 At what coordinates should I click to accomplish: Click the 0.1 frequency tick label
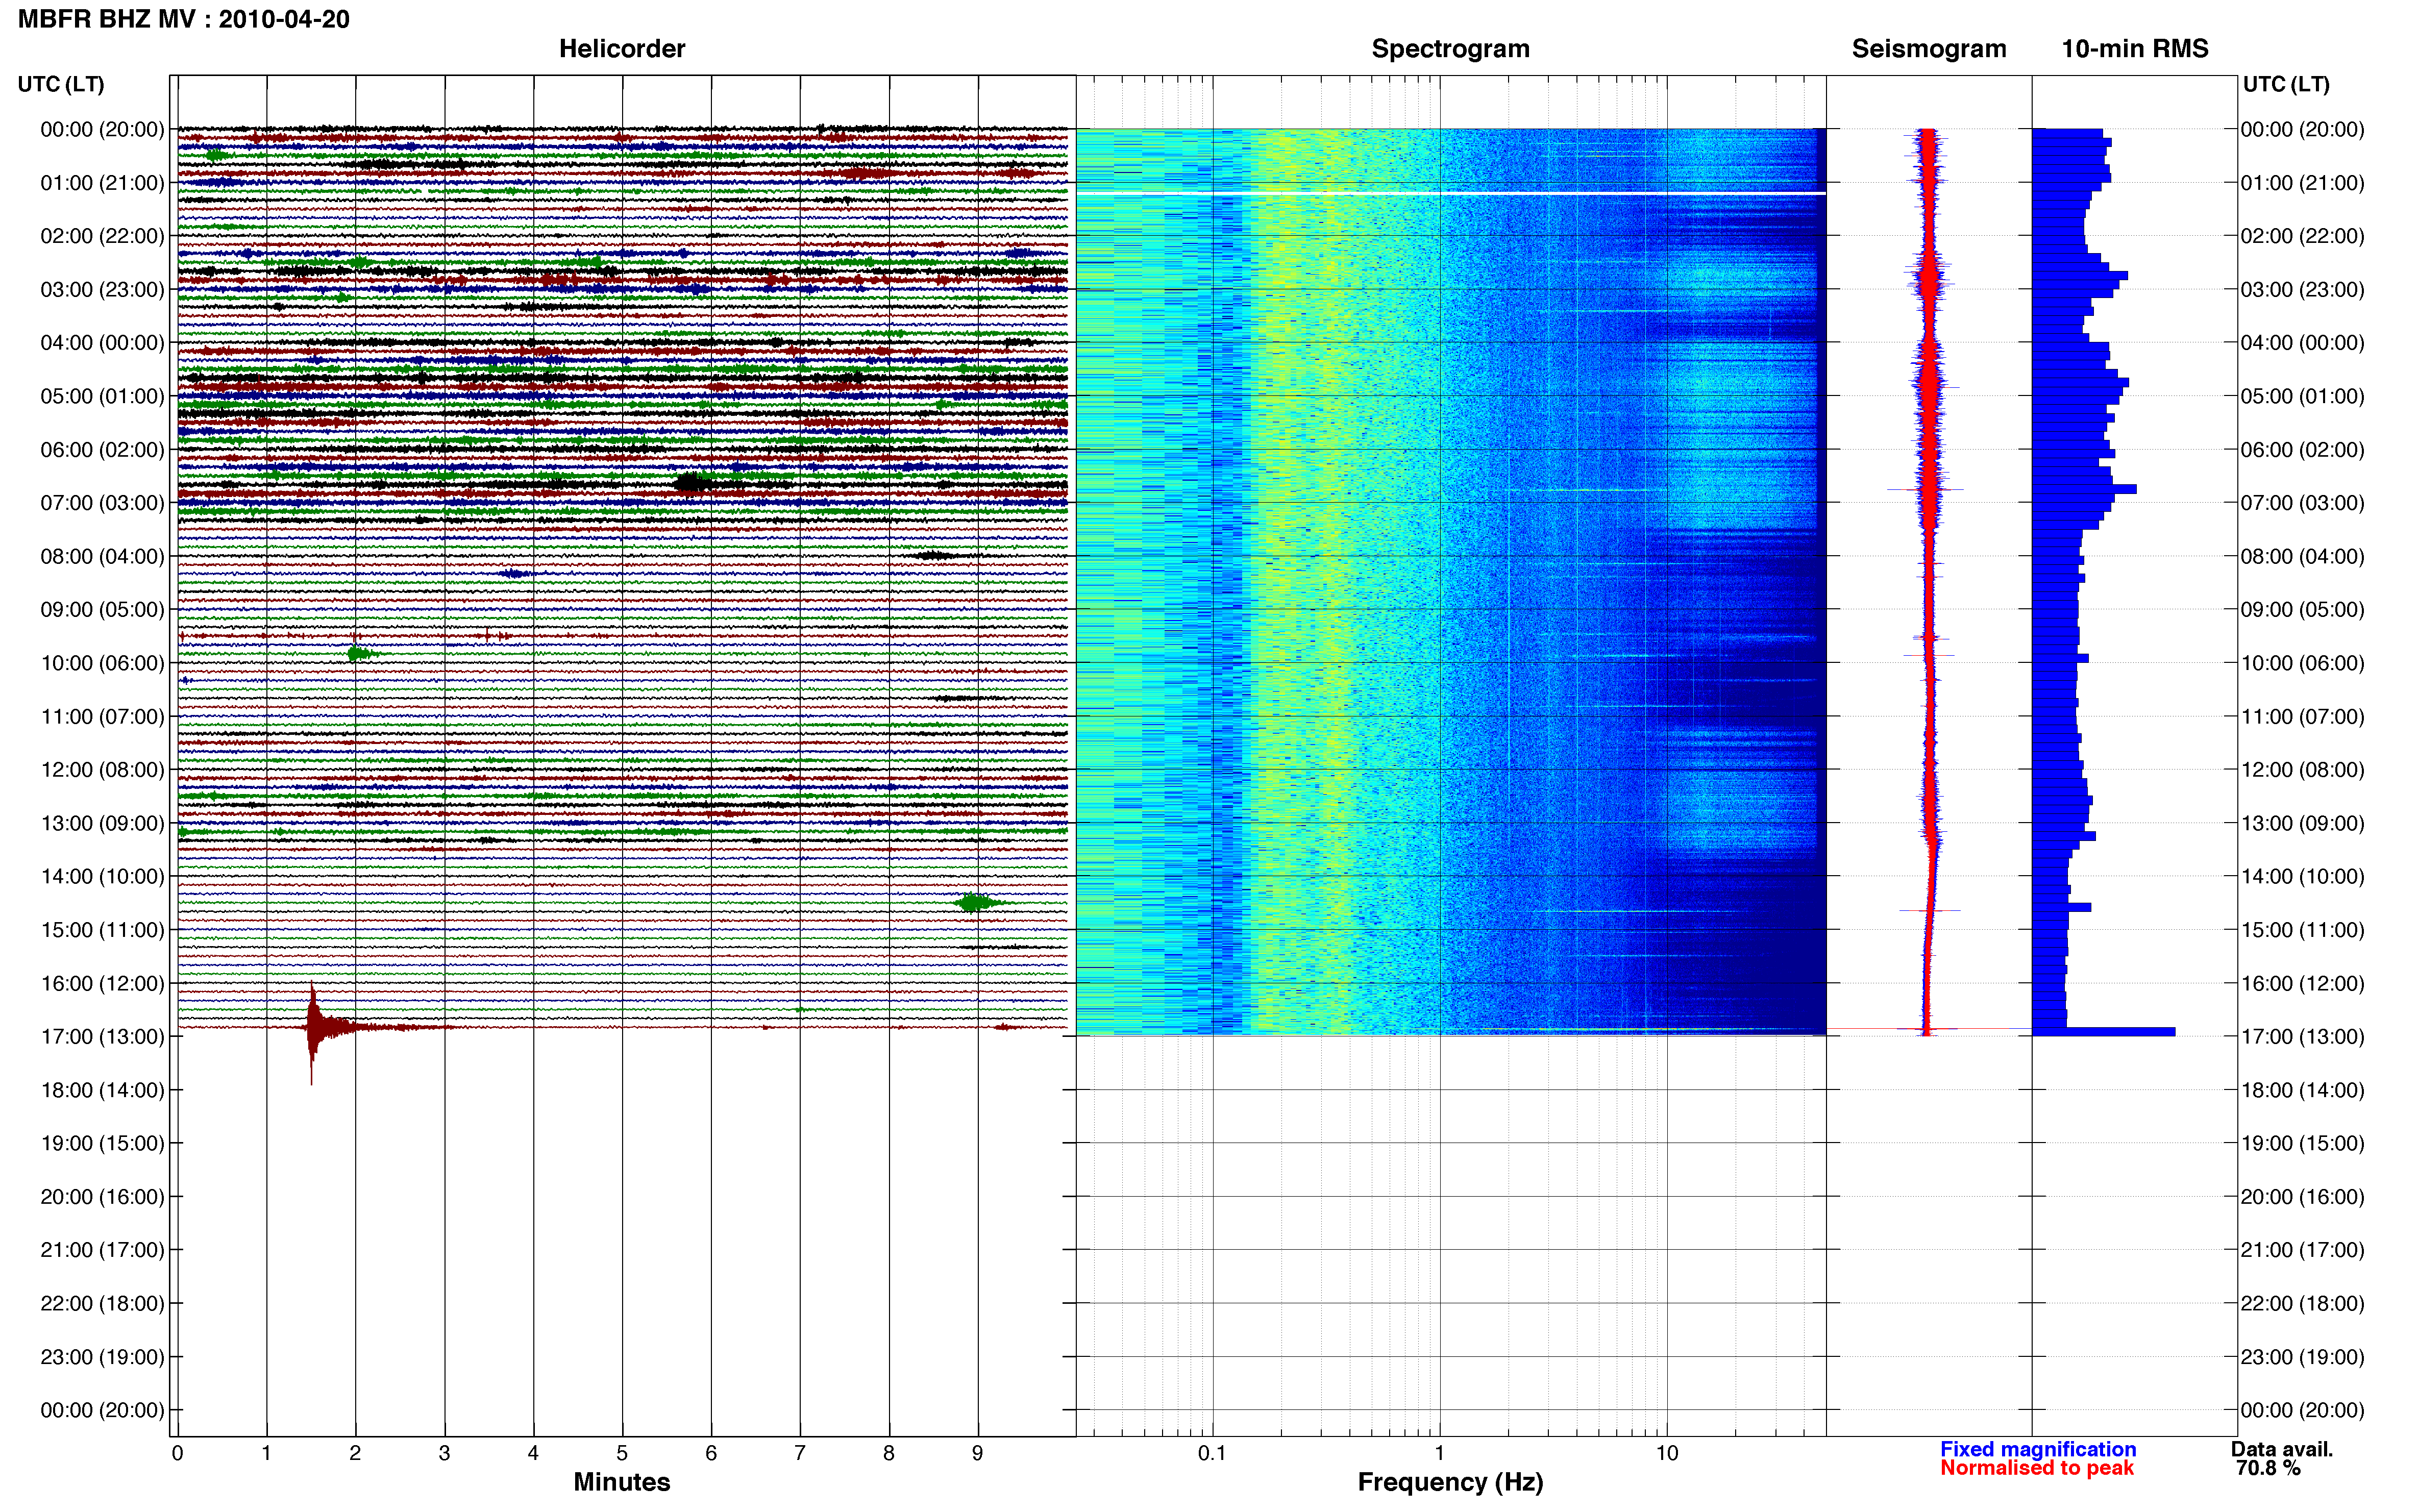point(1212,1453)
